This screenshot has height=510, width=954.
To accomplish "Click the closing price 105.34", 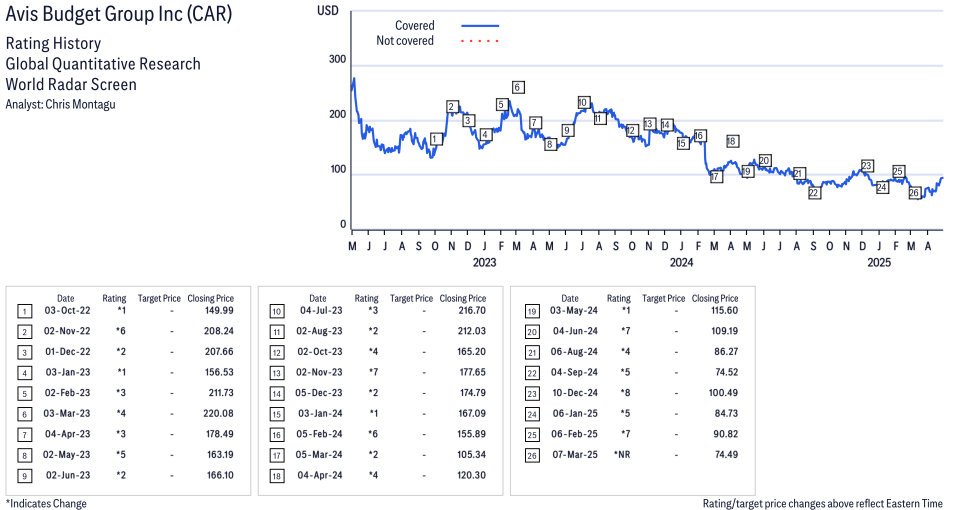I will (472, 455).
